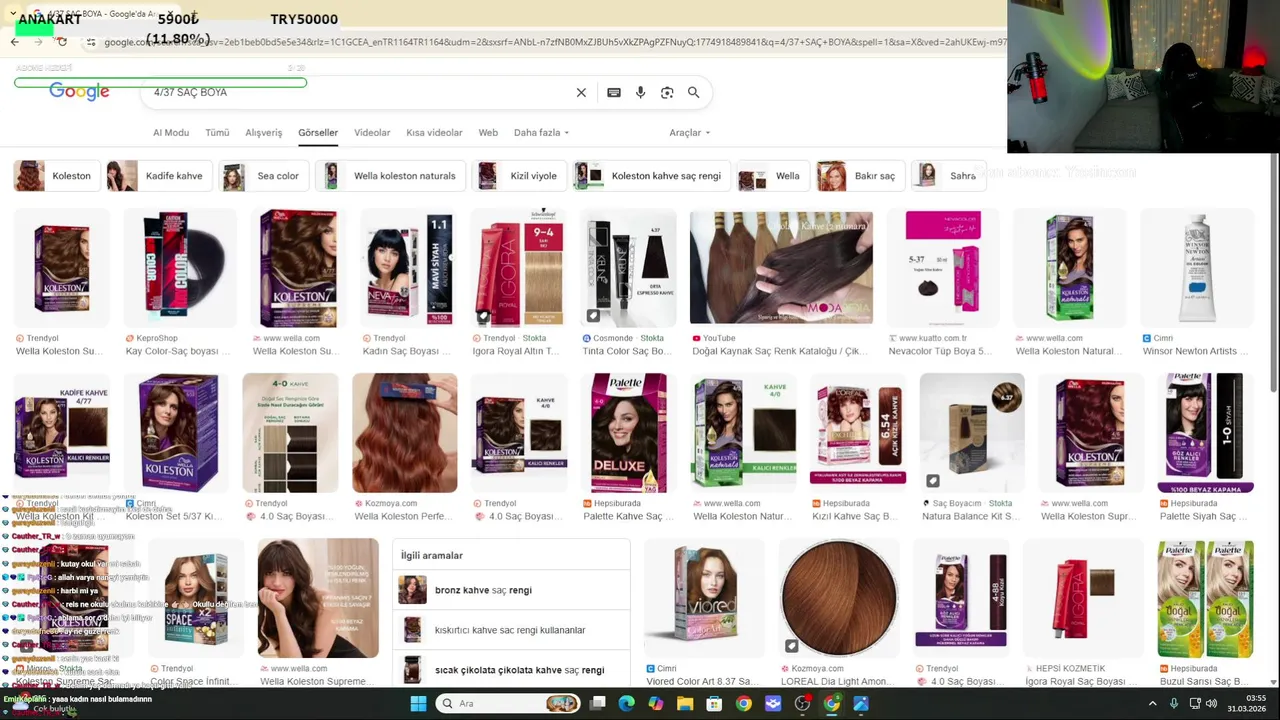
Task: Open File Explorer from the taskbar
Action: [685, 703]
